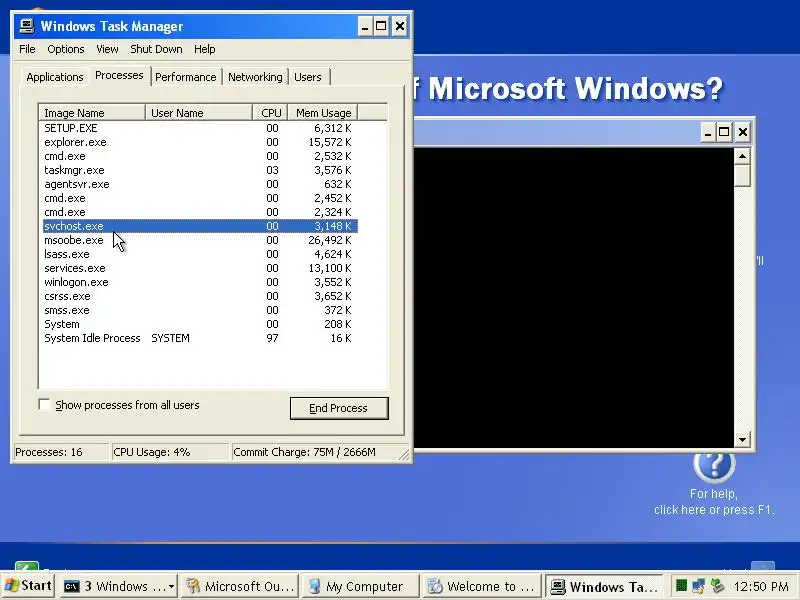Select the cmd.exe row using 2,452 K
Image resolution: width=800 pixels, height=600 pixels.
coord(200,198)
